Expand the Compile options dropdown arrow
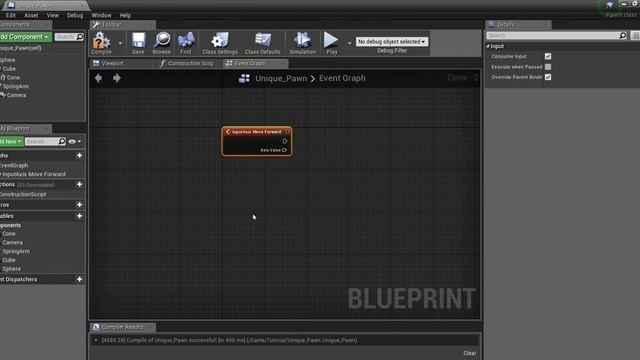This screenshot has width=640, height=360. pyautogui.click(x=120, y=43)
